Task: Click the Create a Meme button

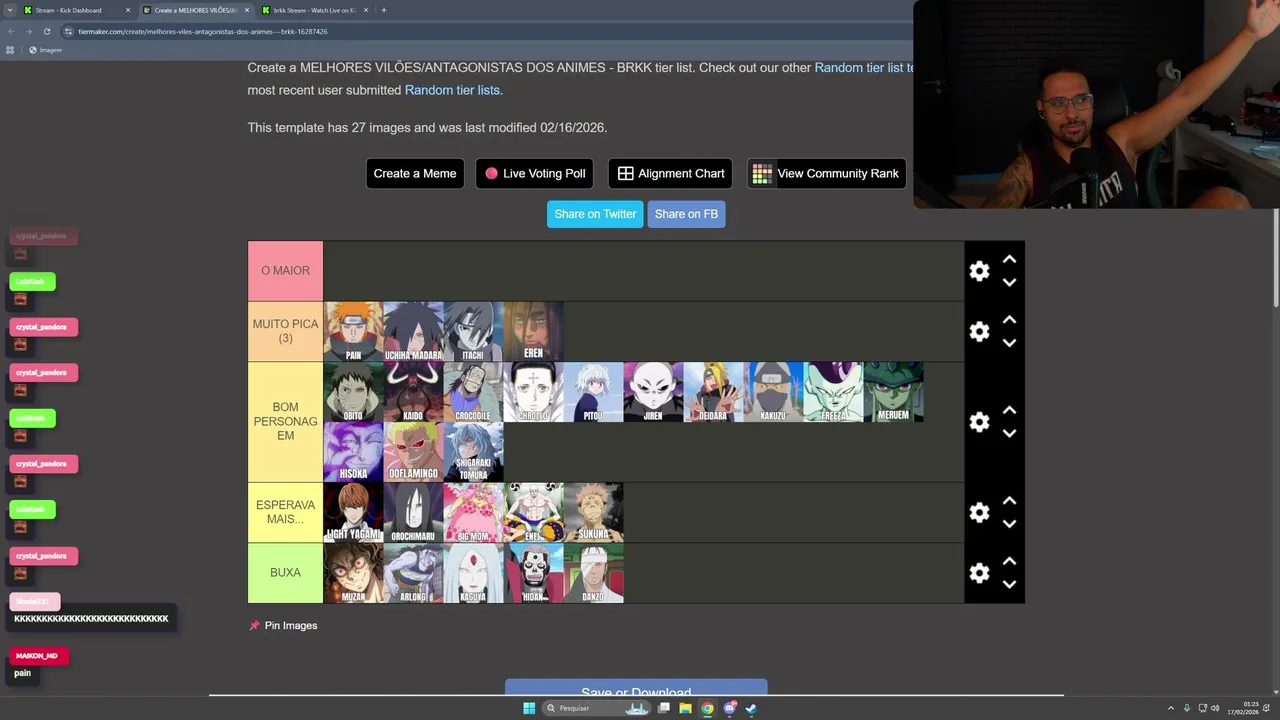Action: click(x=415, y=173)
